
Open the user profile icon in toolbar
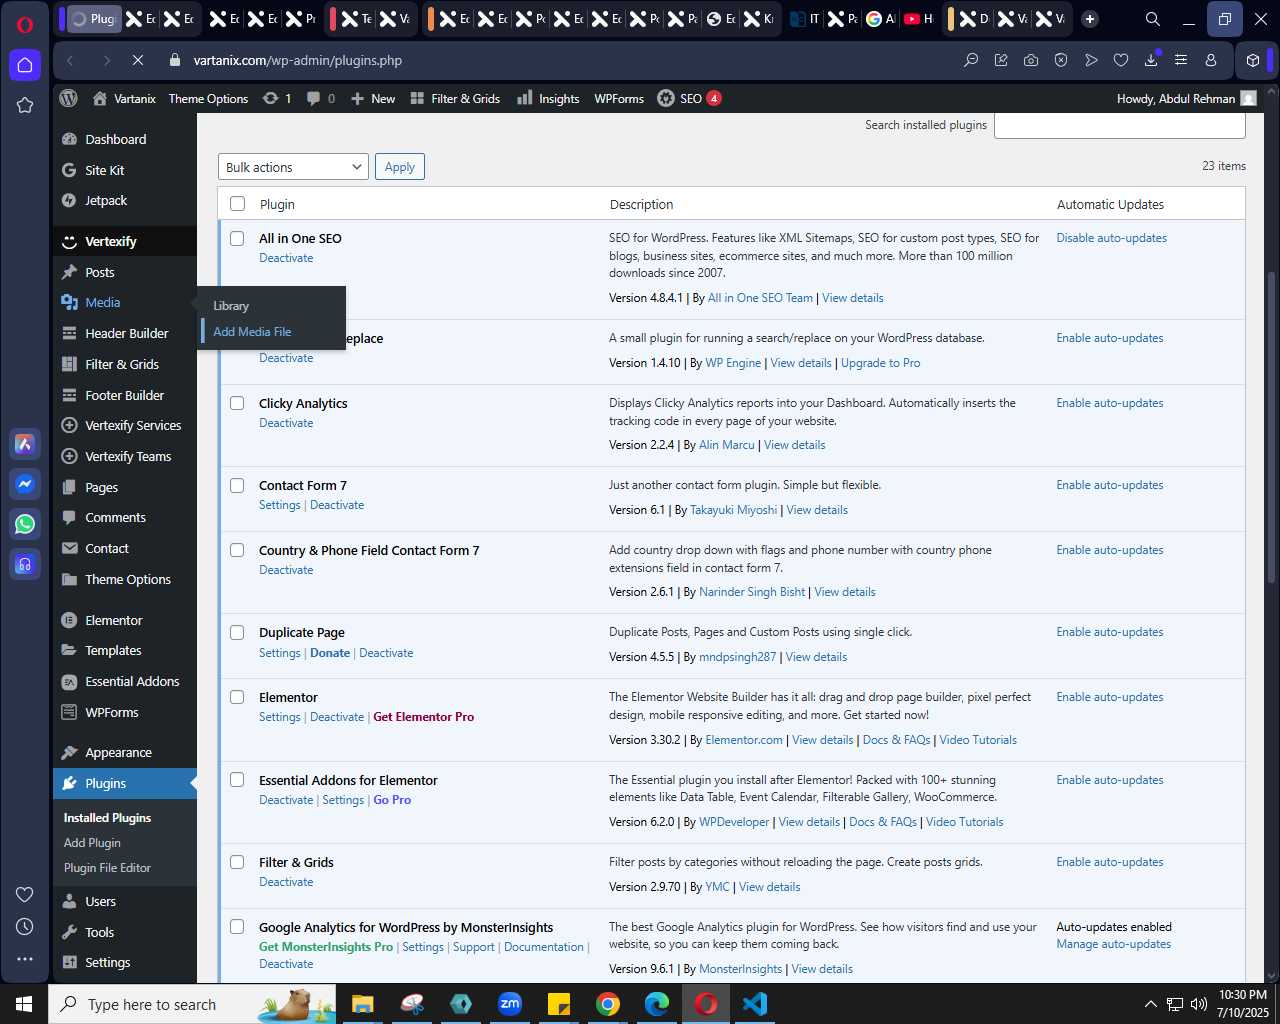pyautogui.click(x=1211, y=60)
